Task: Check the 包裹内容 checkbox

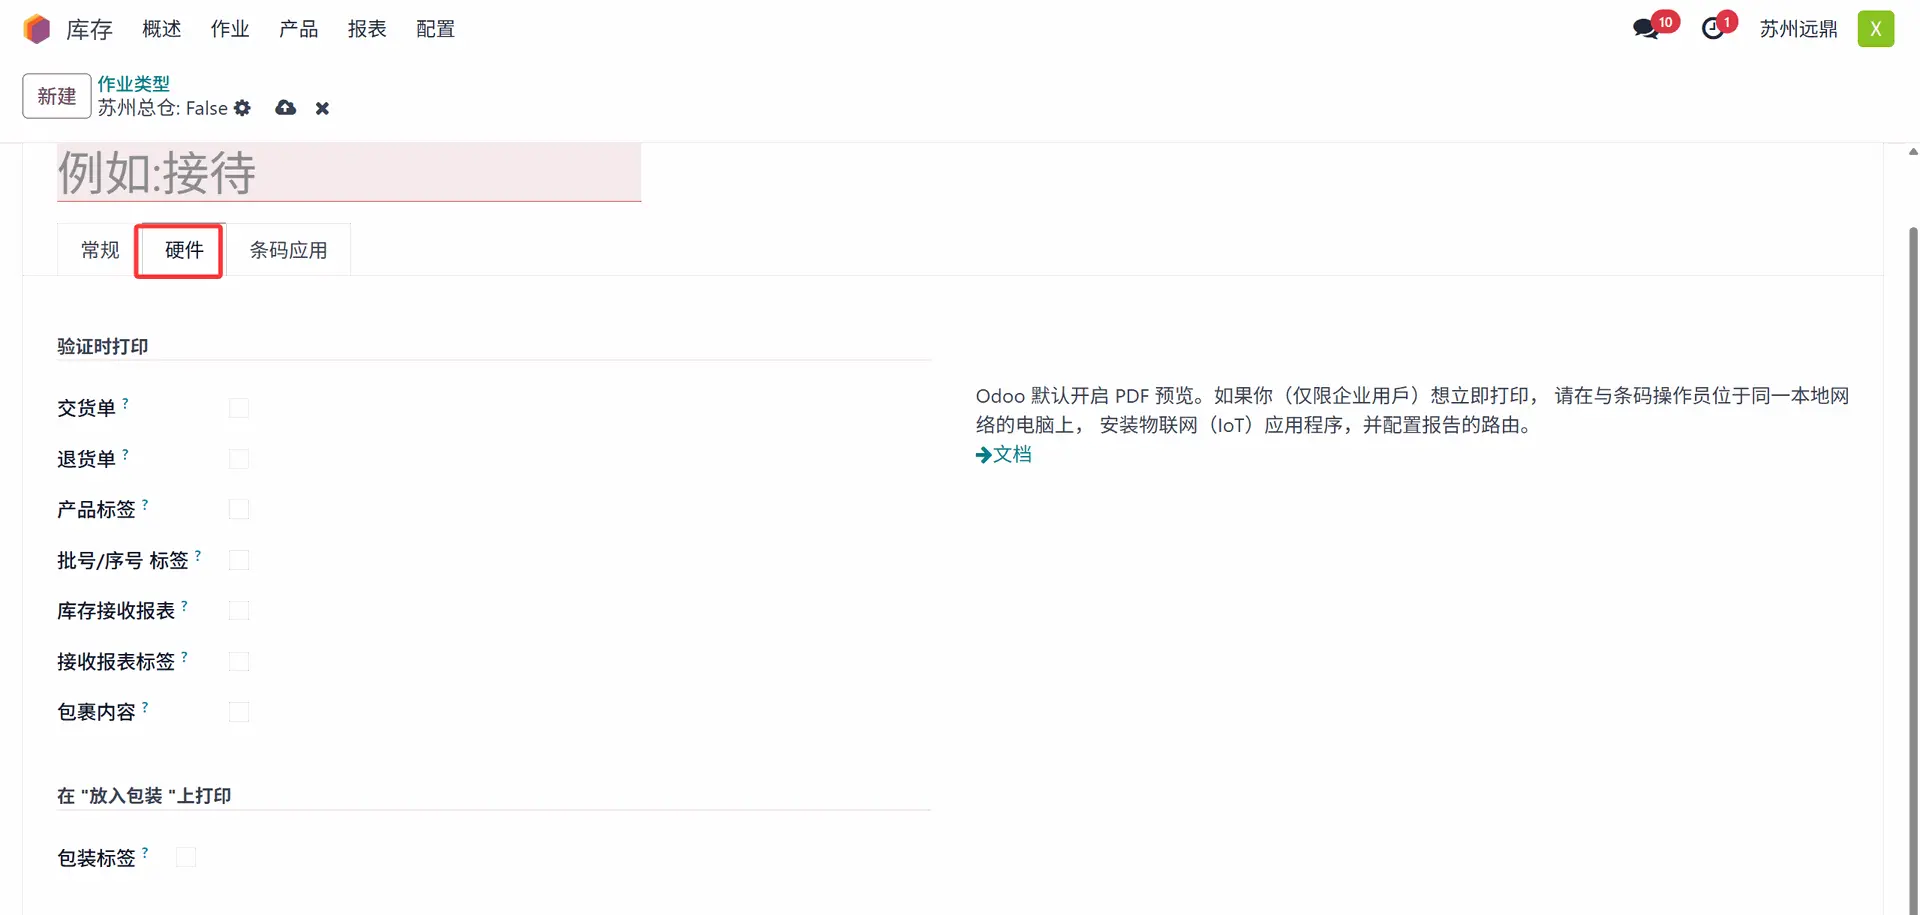Action: [239, 712]
